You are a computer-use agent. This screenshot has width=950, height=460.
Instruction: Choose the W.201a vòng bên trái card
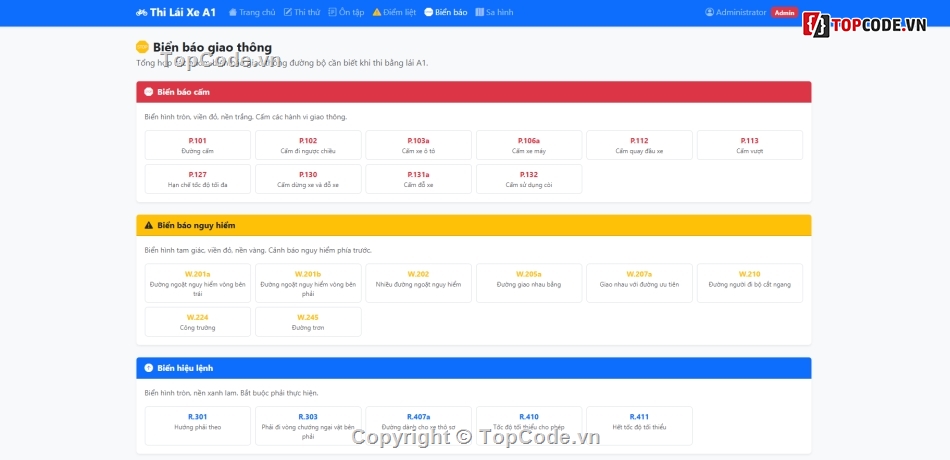[198, 283]
